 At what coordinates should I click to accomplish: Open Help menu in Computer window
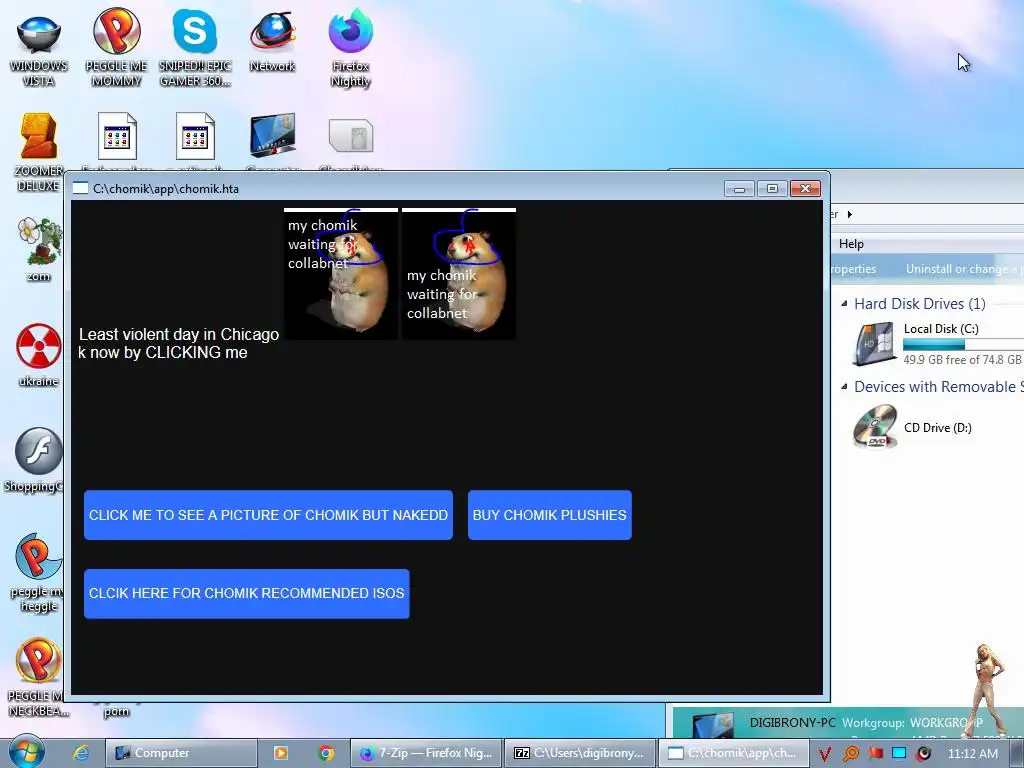[x=851, y=244]
